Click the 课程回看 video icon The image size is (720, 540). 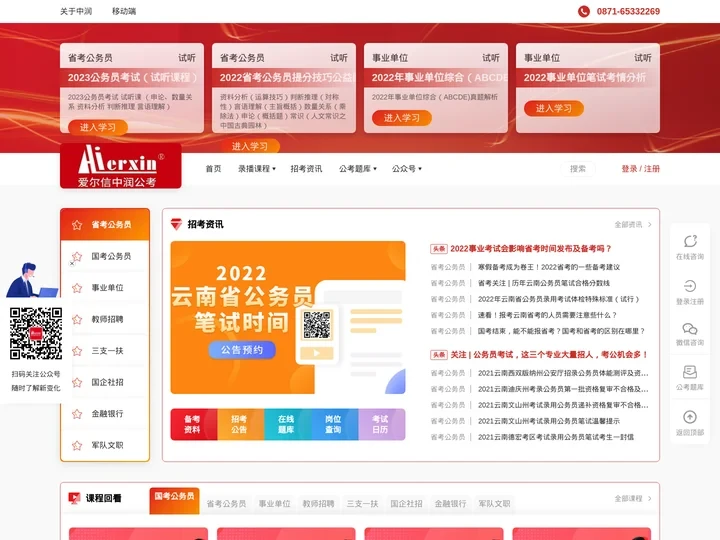coord(74,498)
